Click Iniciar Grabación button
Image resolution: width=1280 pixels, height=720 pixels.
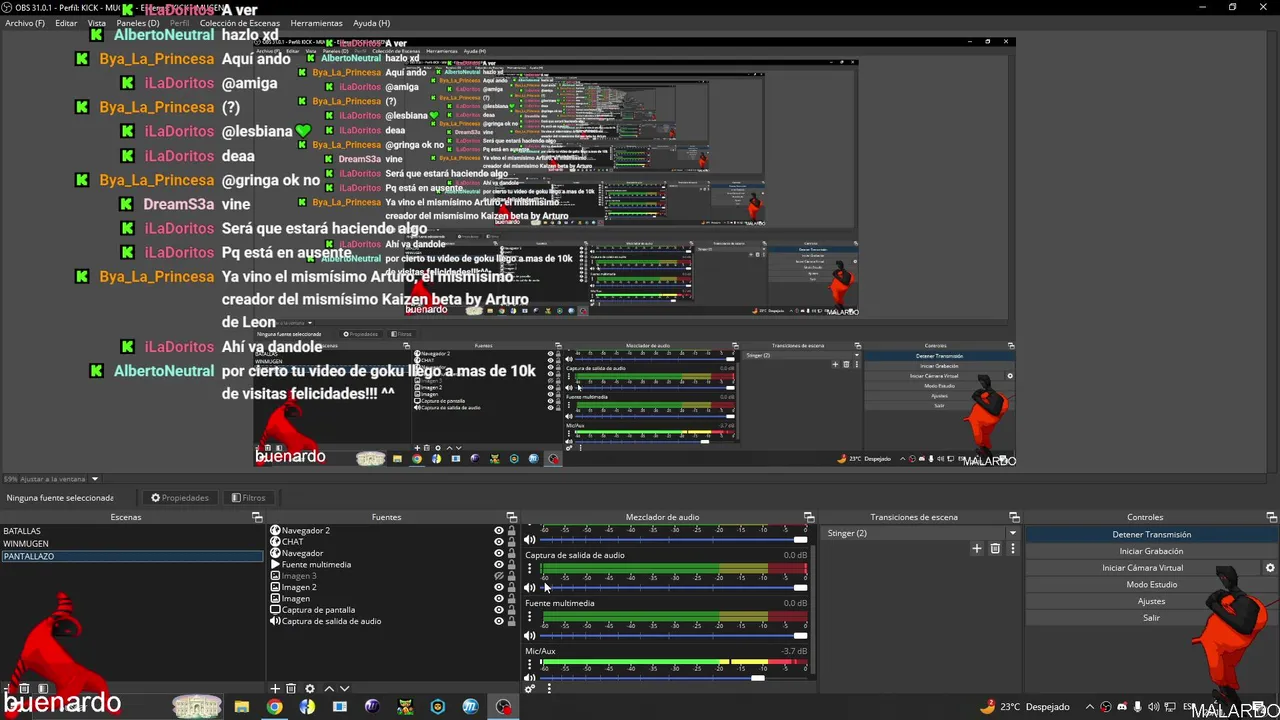coord(1151,551)
